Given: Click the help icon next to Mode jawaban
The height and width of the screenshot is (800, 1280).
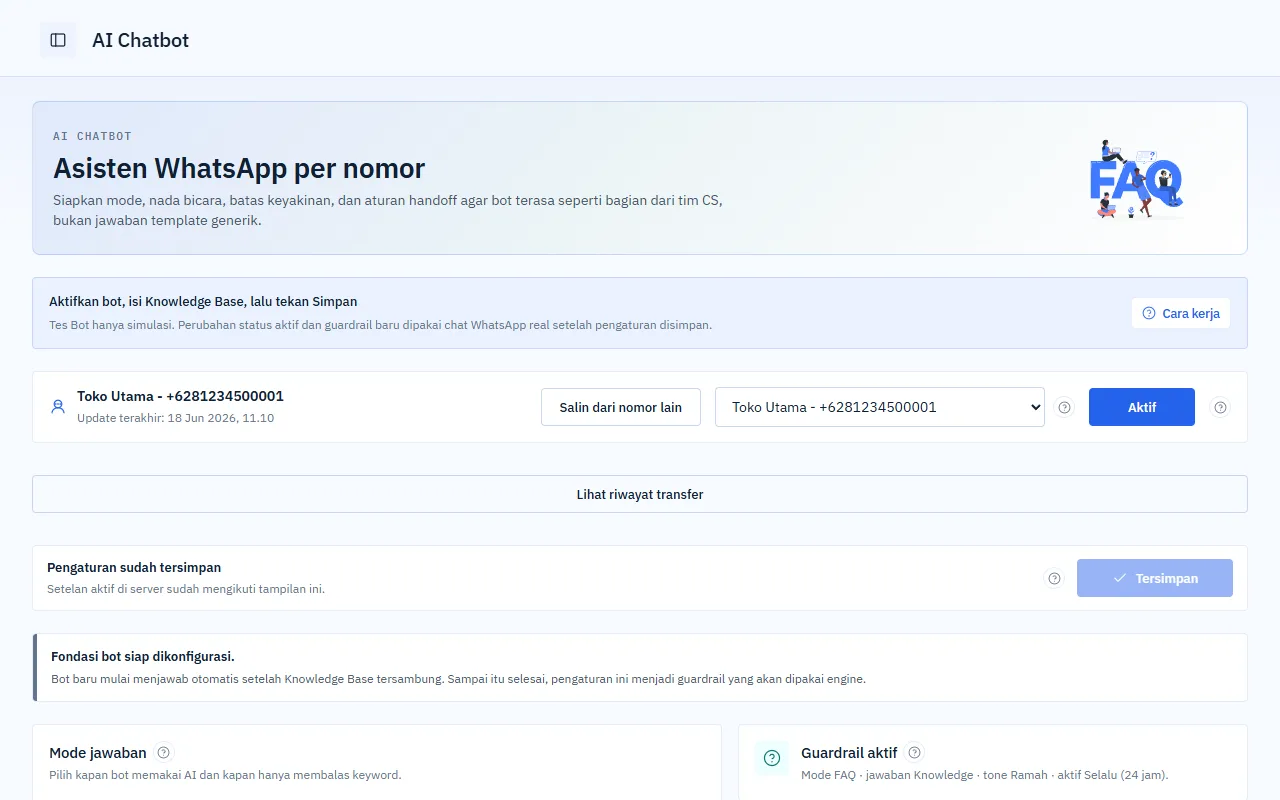Looking at the screenshot, I should click(164, 752).
